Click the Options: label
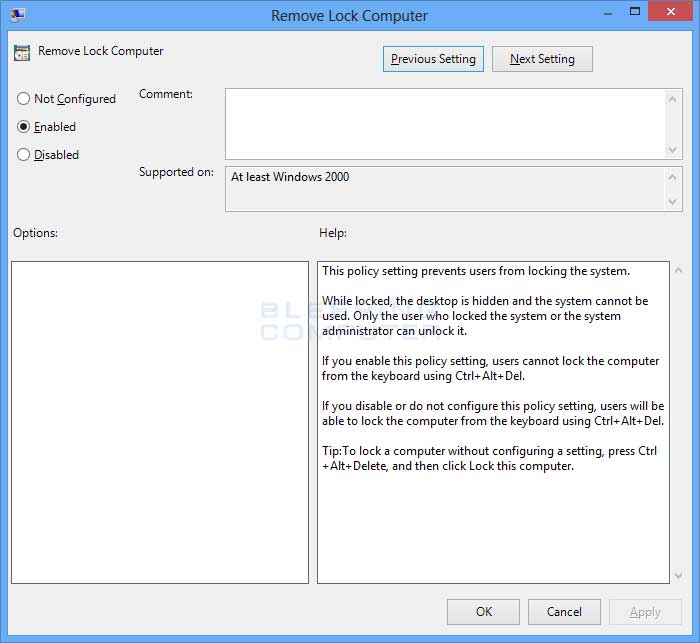This screenshot has width=700, height=643. tap(35, 233)
